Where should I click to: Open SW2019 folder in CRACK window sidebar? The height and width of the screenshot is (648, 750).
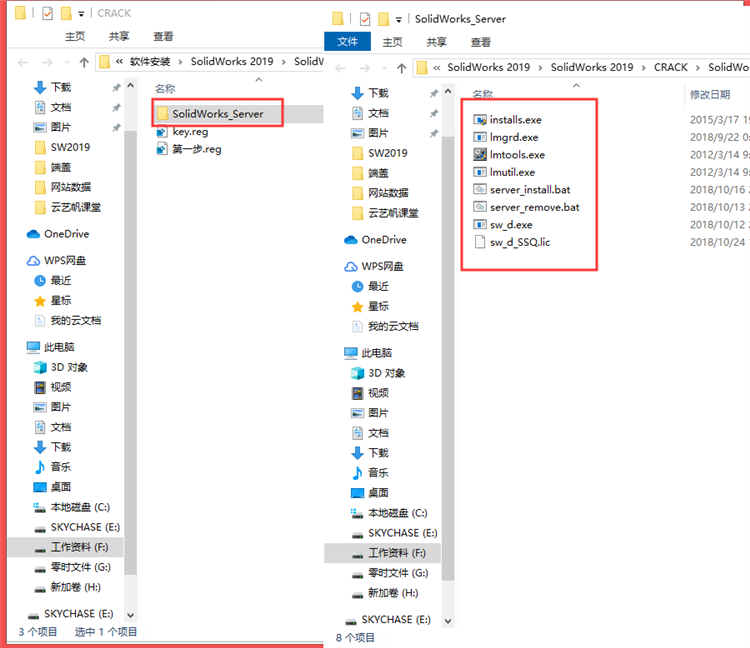point(62,147)
